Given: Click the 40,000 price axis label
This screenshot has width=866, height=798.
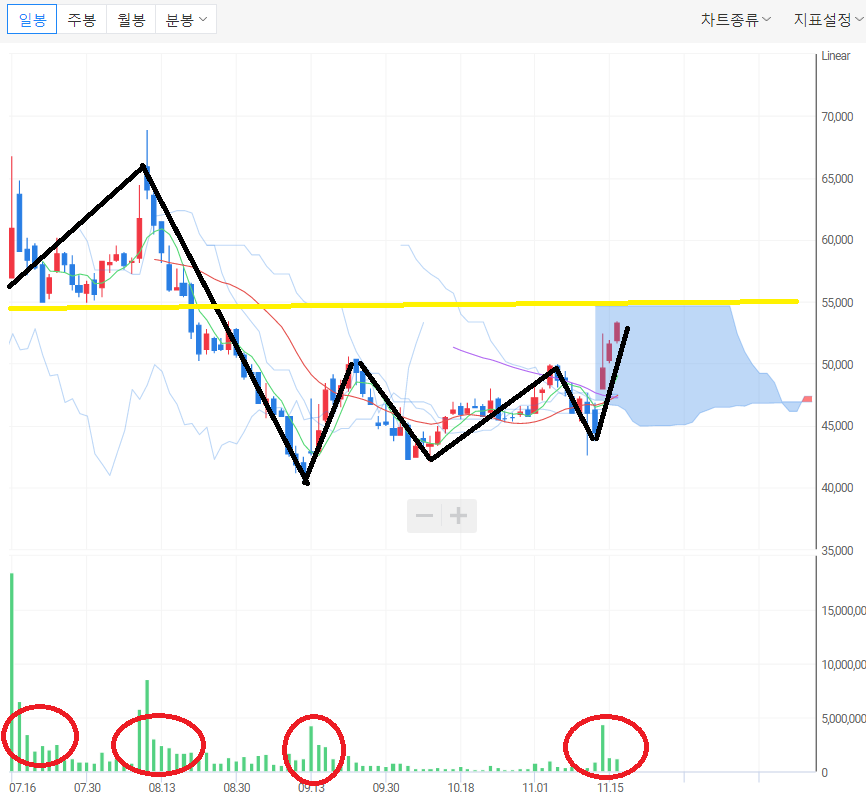Looking at the screenshot, I should [837, 488].
